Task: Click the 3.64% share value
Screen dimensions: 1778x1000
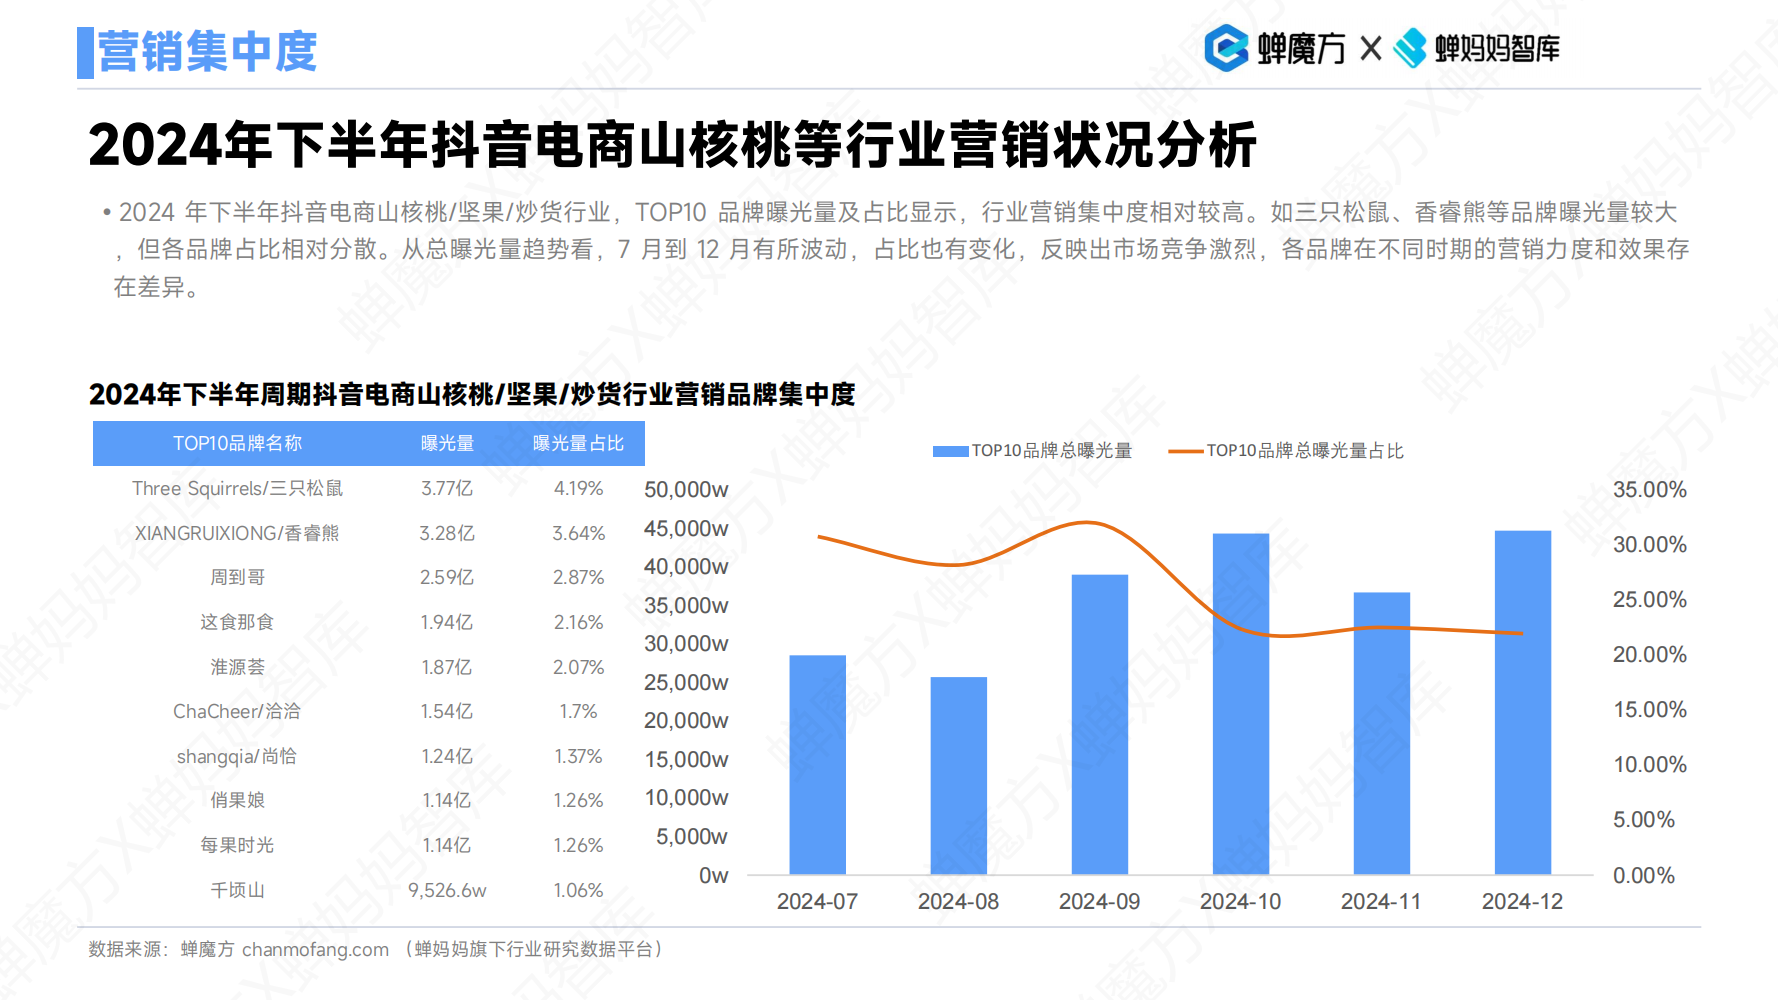Action: click(x=578, y=533)
